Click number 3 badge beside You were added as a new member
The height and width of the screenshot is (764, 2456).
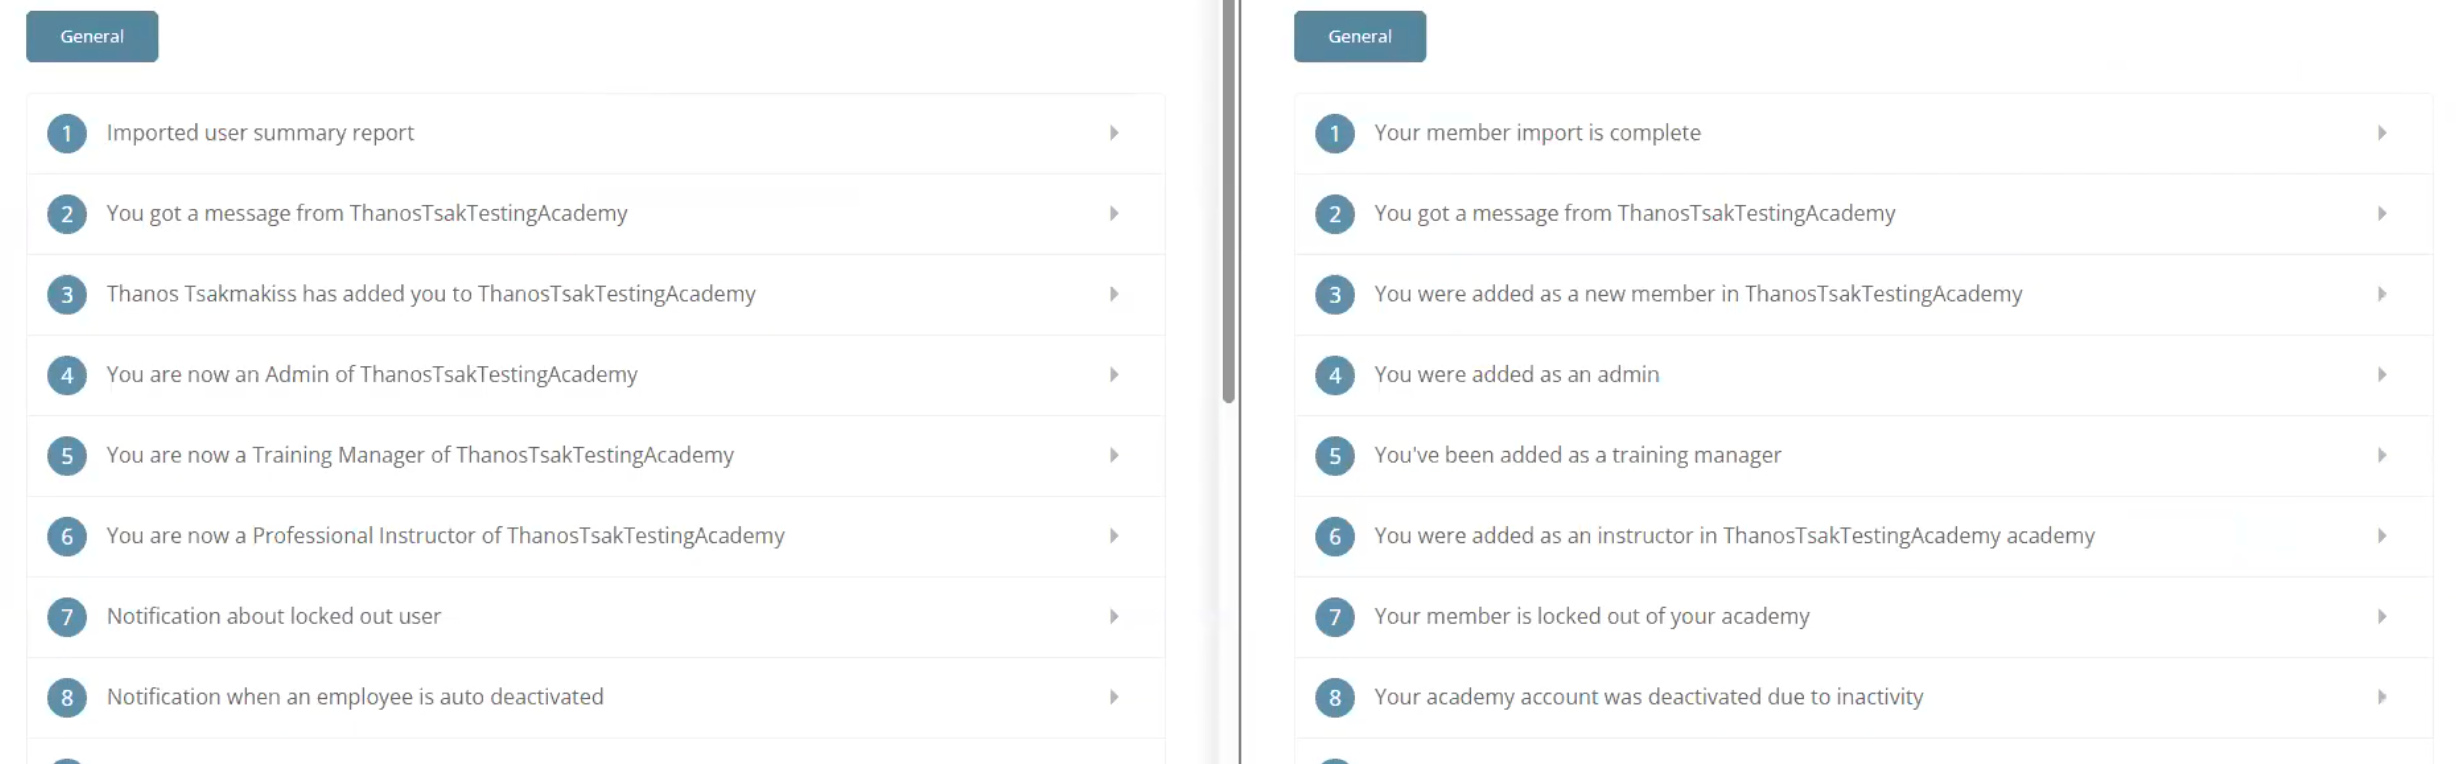(1334, 294)
